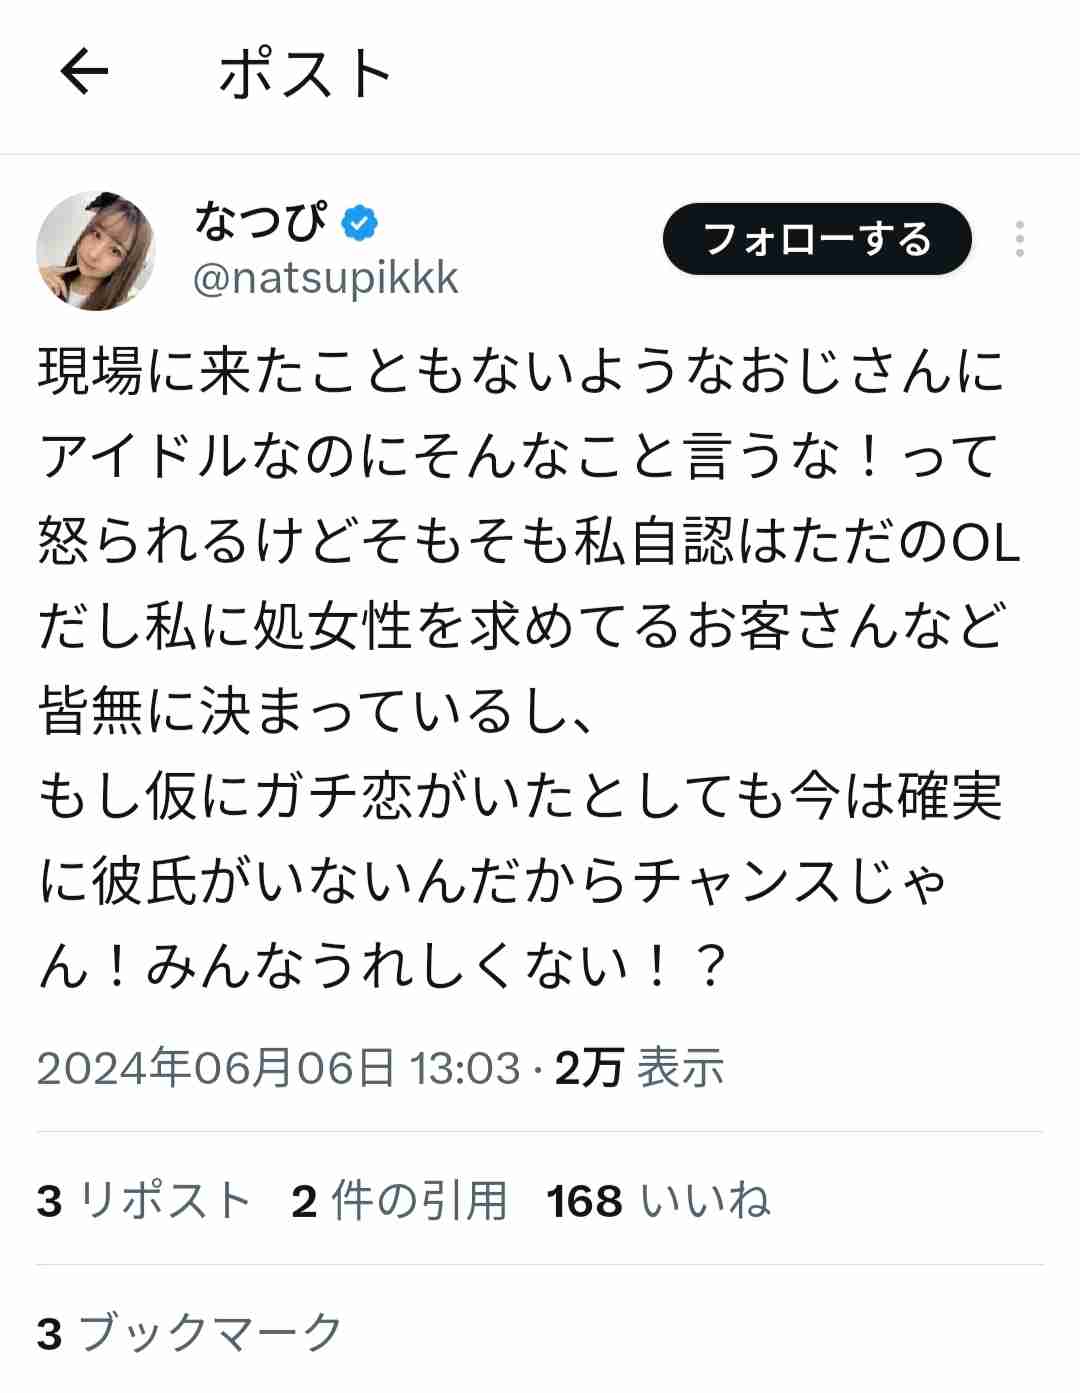Click the display name なつぴ
The width and height of the screenshot is (1080, 1393).
tap(261, 221)
